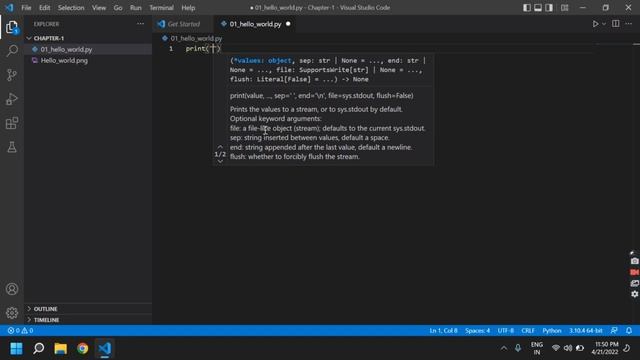640x360 pixels.
Task: Open the Manage gear in activity bar
Action: tap(12, 313)
